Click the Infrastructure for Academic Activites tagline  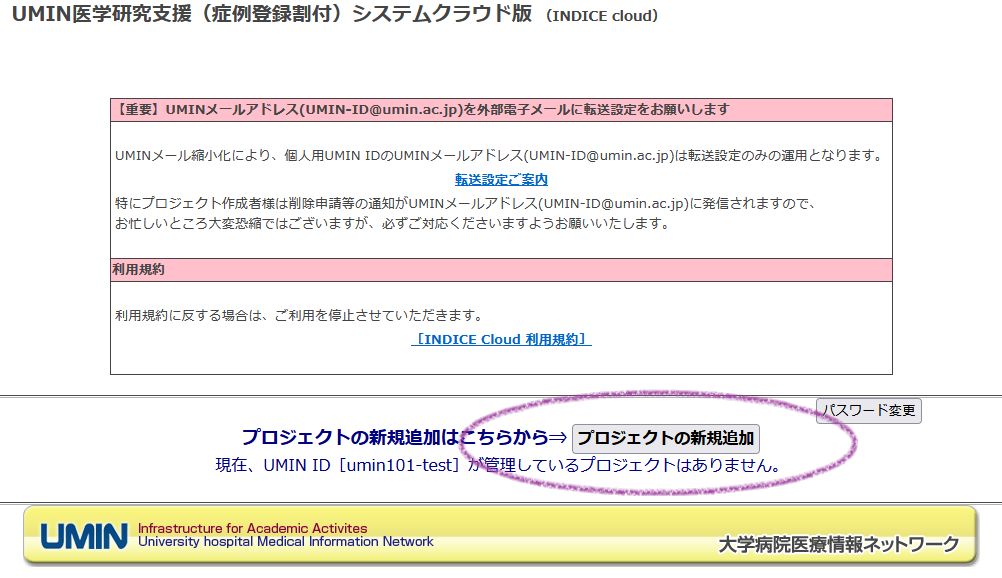pos(252,528)
